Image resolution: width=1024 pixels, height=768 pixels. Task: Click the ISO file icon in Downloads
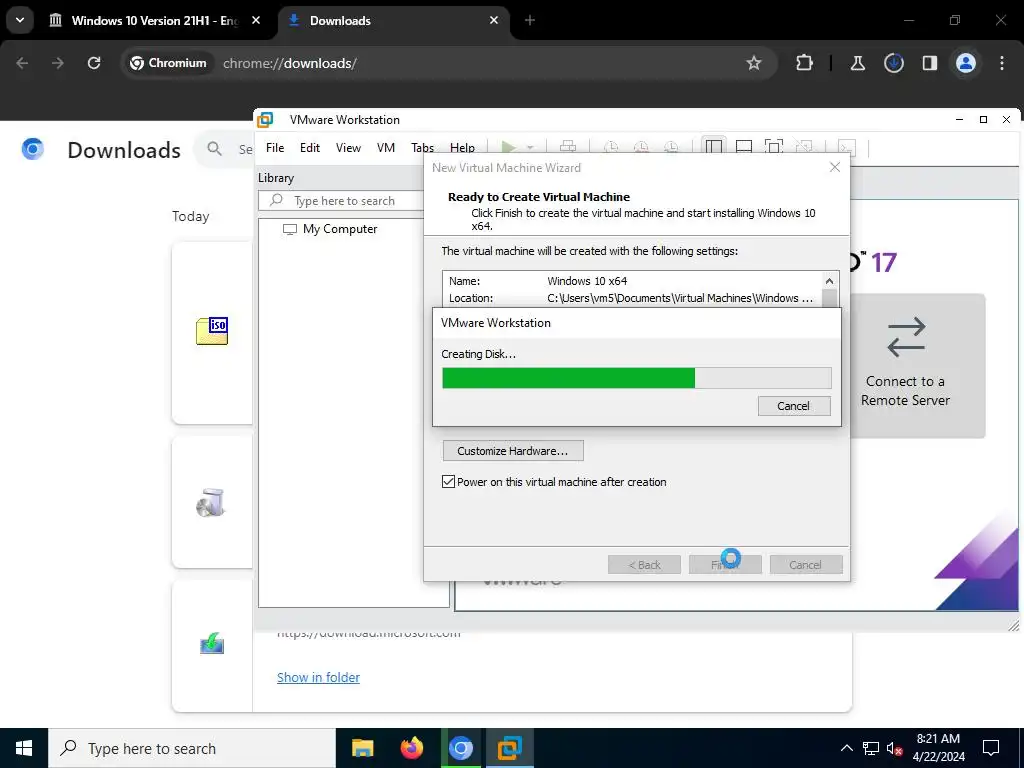[x=212, y=330]
